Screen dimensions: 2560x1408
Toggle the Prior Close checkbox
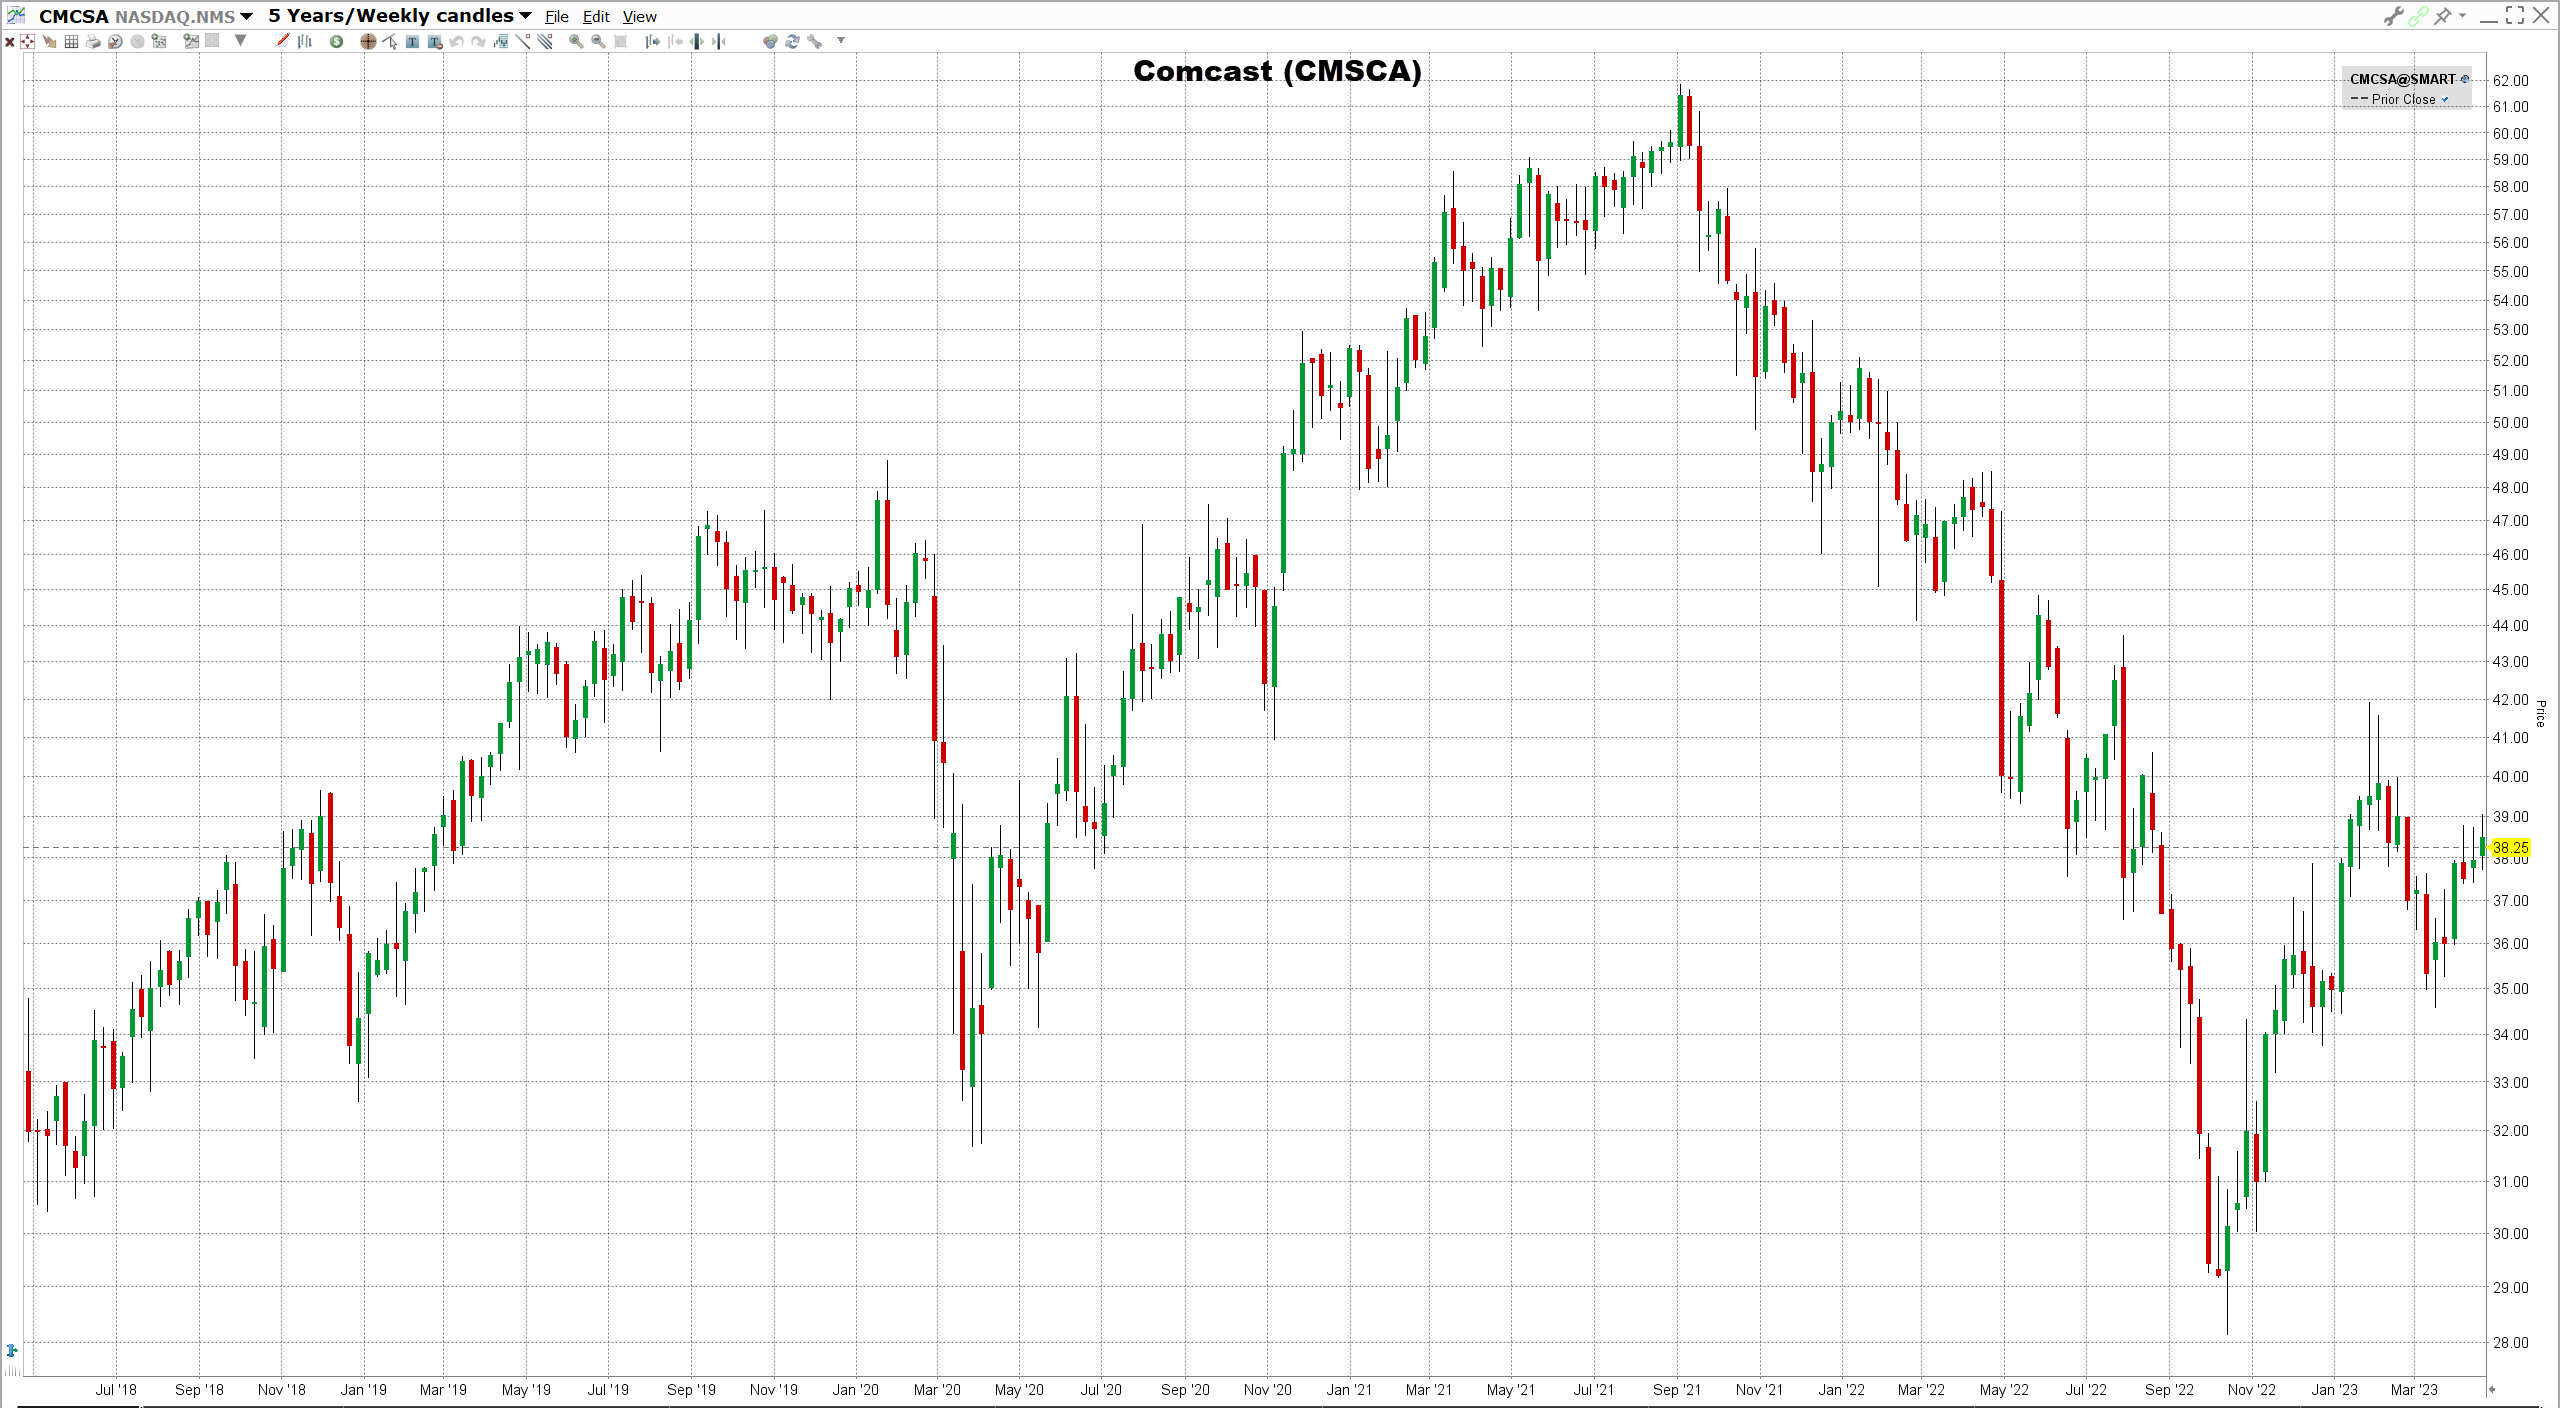pos(2446,99)
